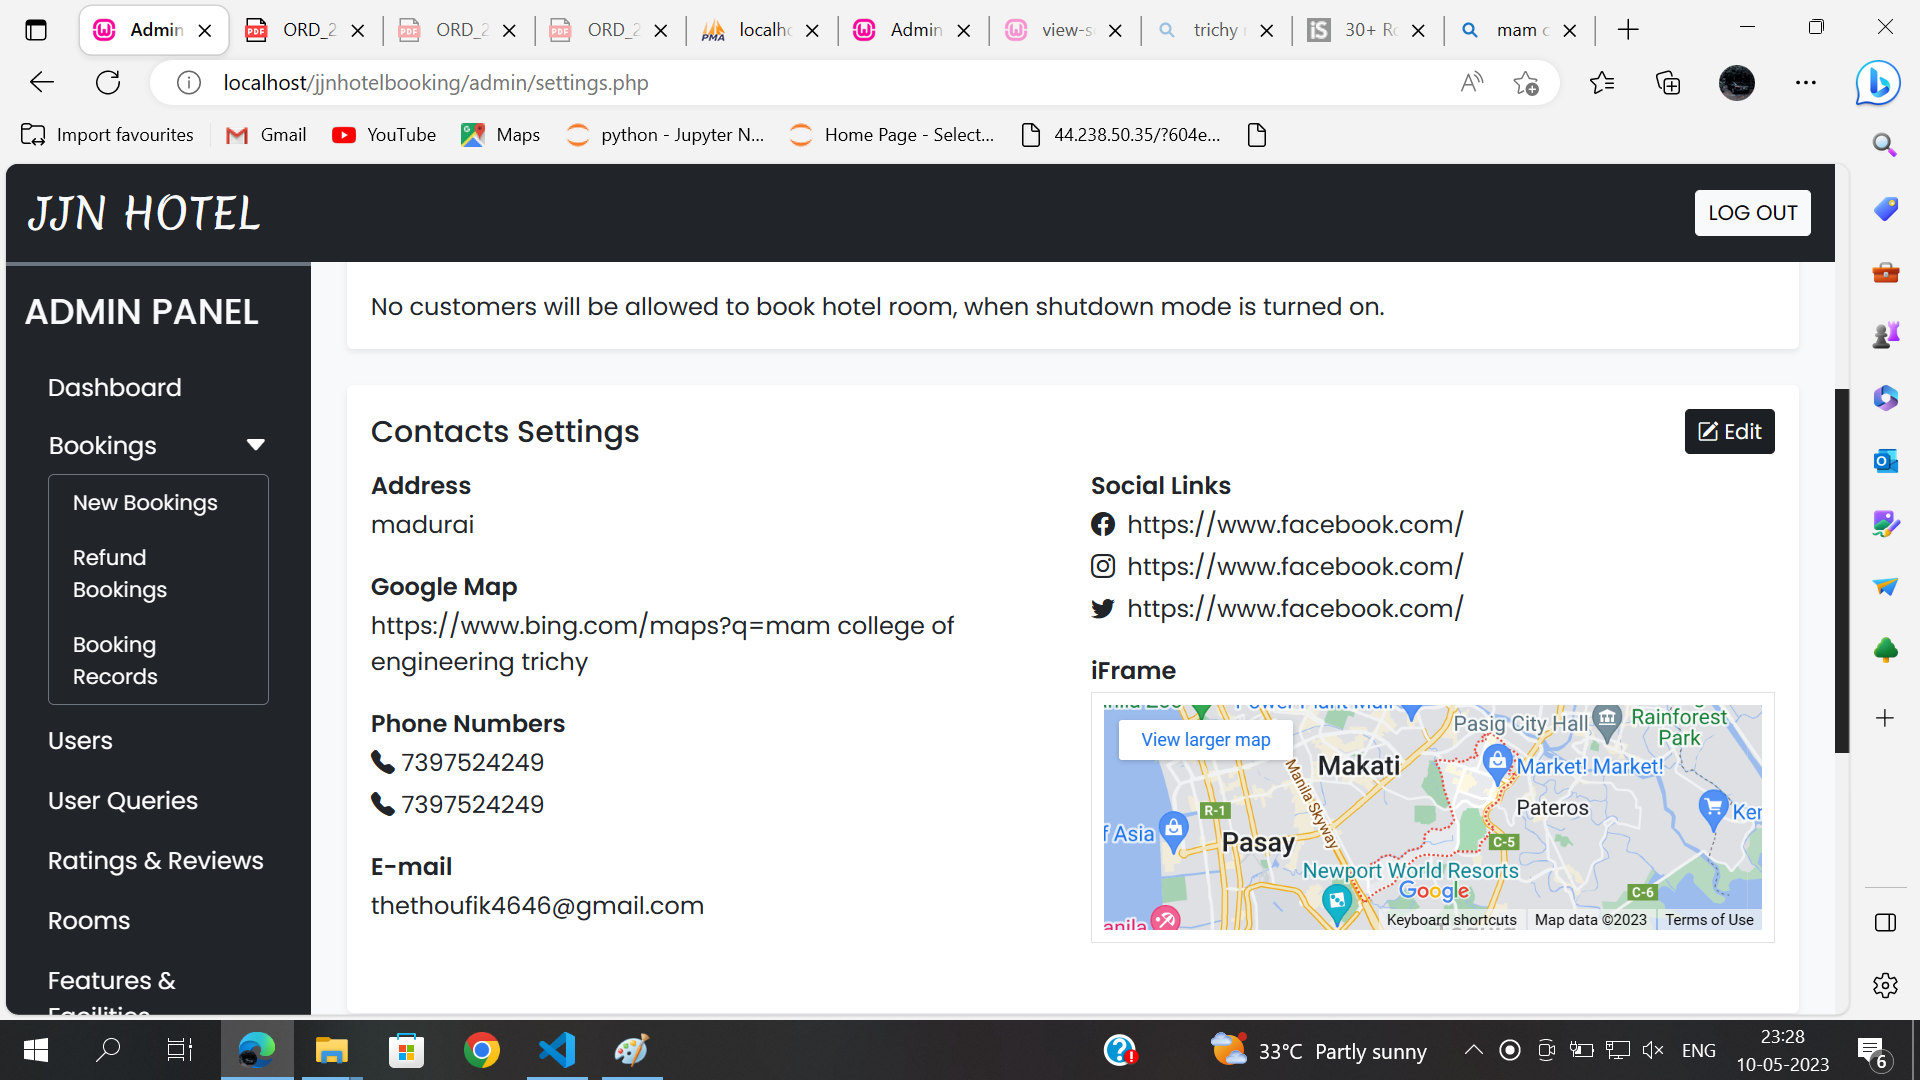Screen dimensions: 1920x1080
Task: Open Outlook from the Edge sidebar
Action: [1884, 461]
